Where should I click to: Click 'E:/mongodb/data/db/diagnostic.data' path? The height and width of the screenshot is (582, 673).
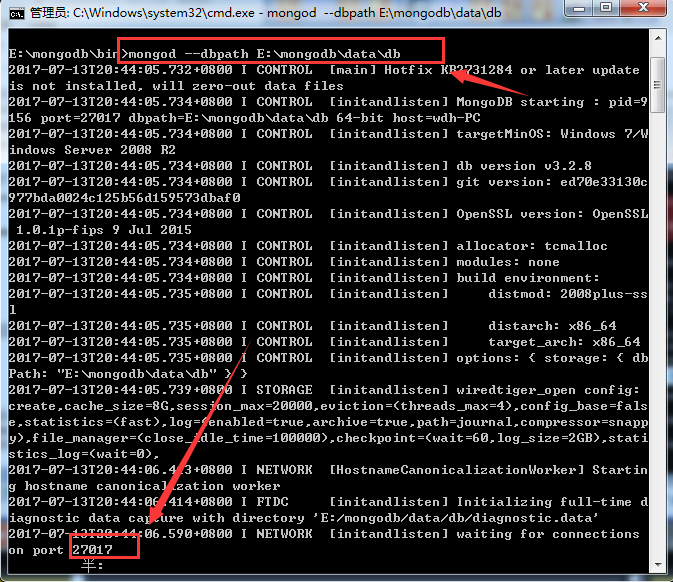pyautogui.click(x=456, y=518)
